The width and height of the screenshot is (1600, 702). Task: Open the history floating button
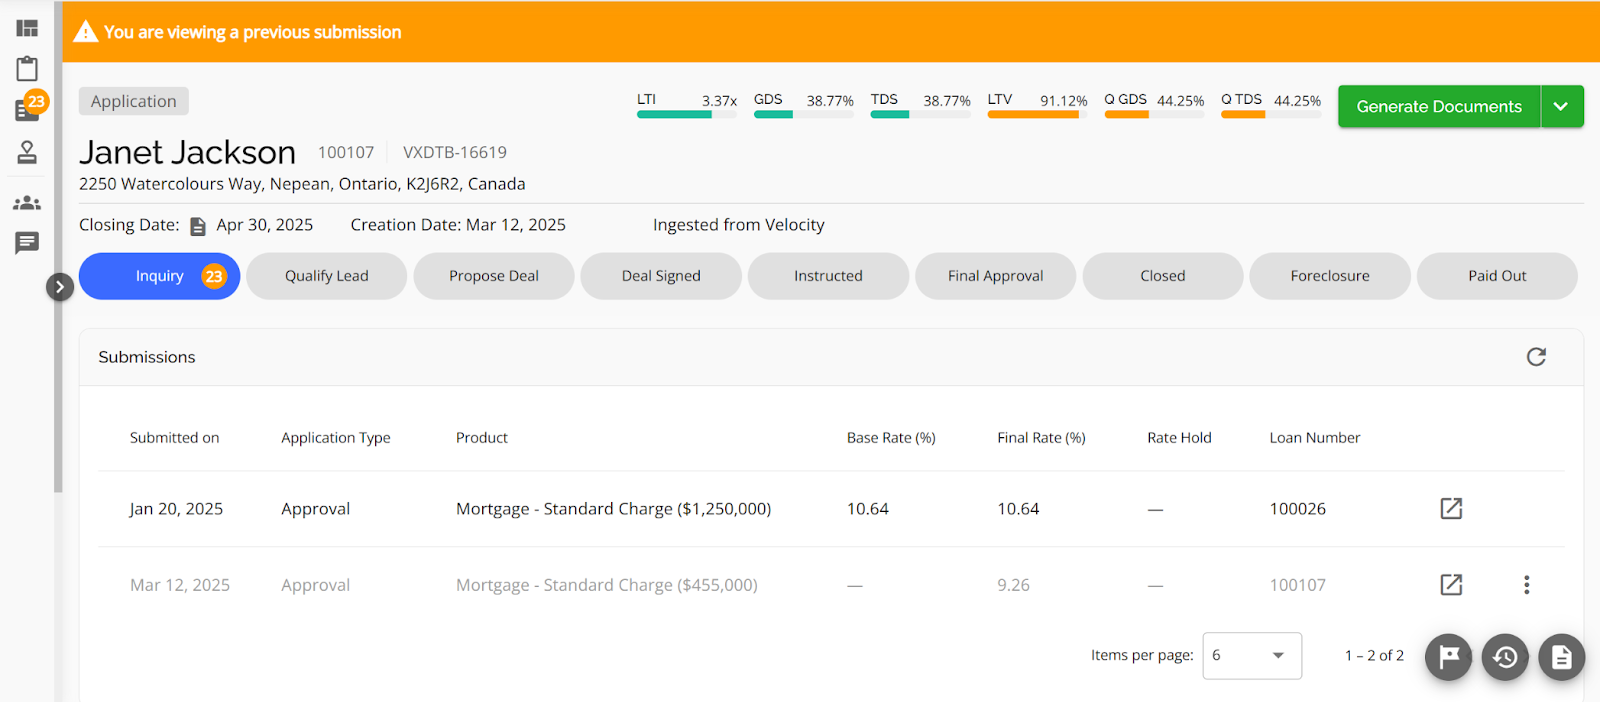pos(1505,657)
